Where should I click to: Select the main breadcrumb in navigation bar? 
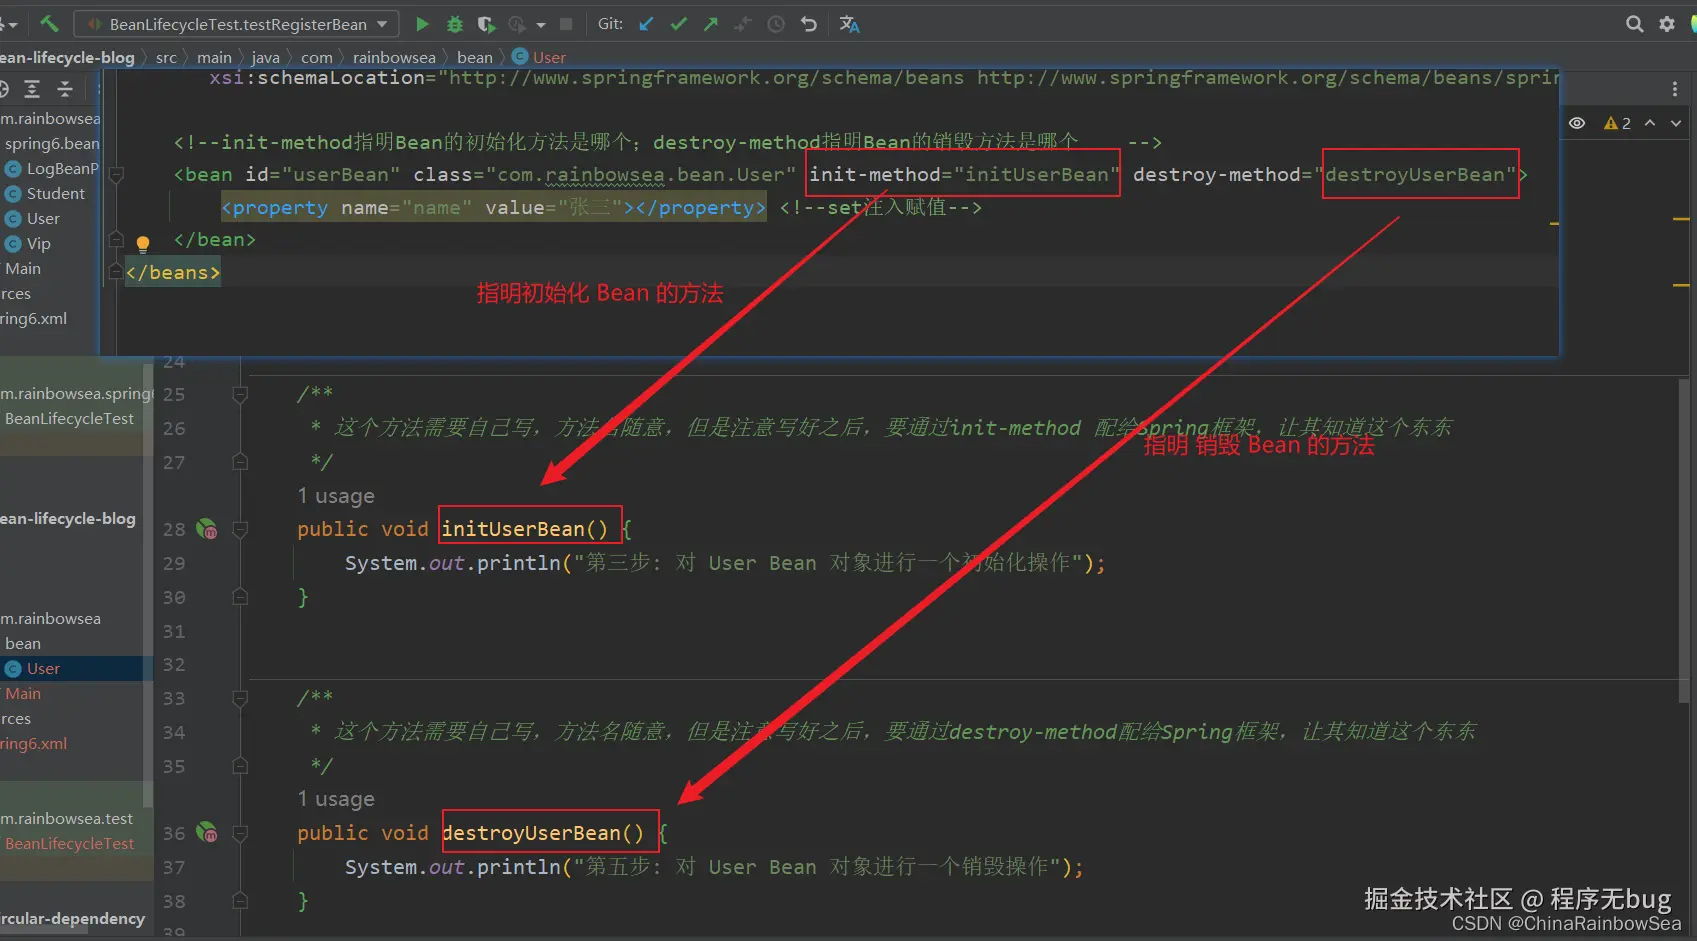[x=214, y=57]
